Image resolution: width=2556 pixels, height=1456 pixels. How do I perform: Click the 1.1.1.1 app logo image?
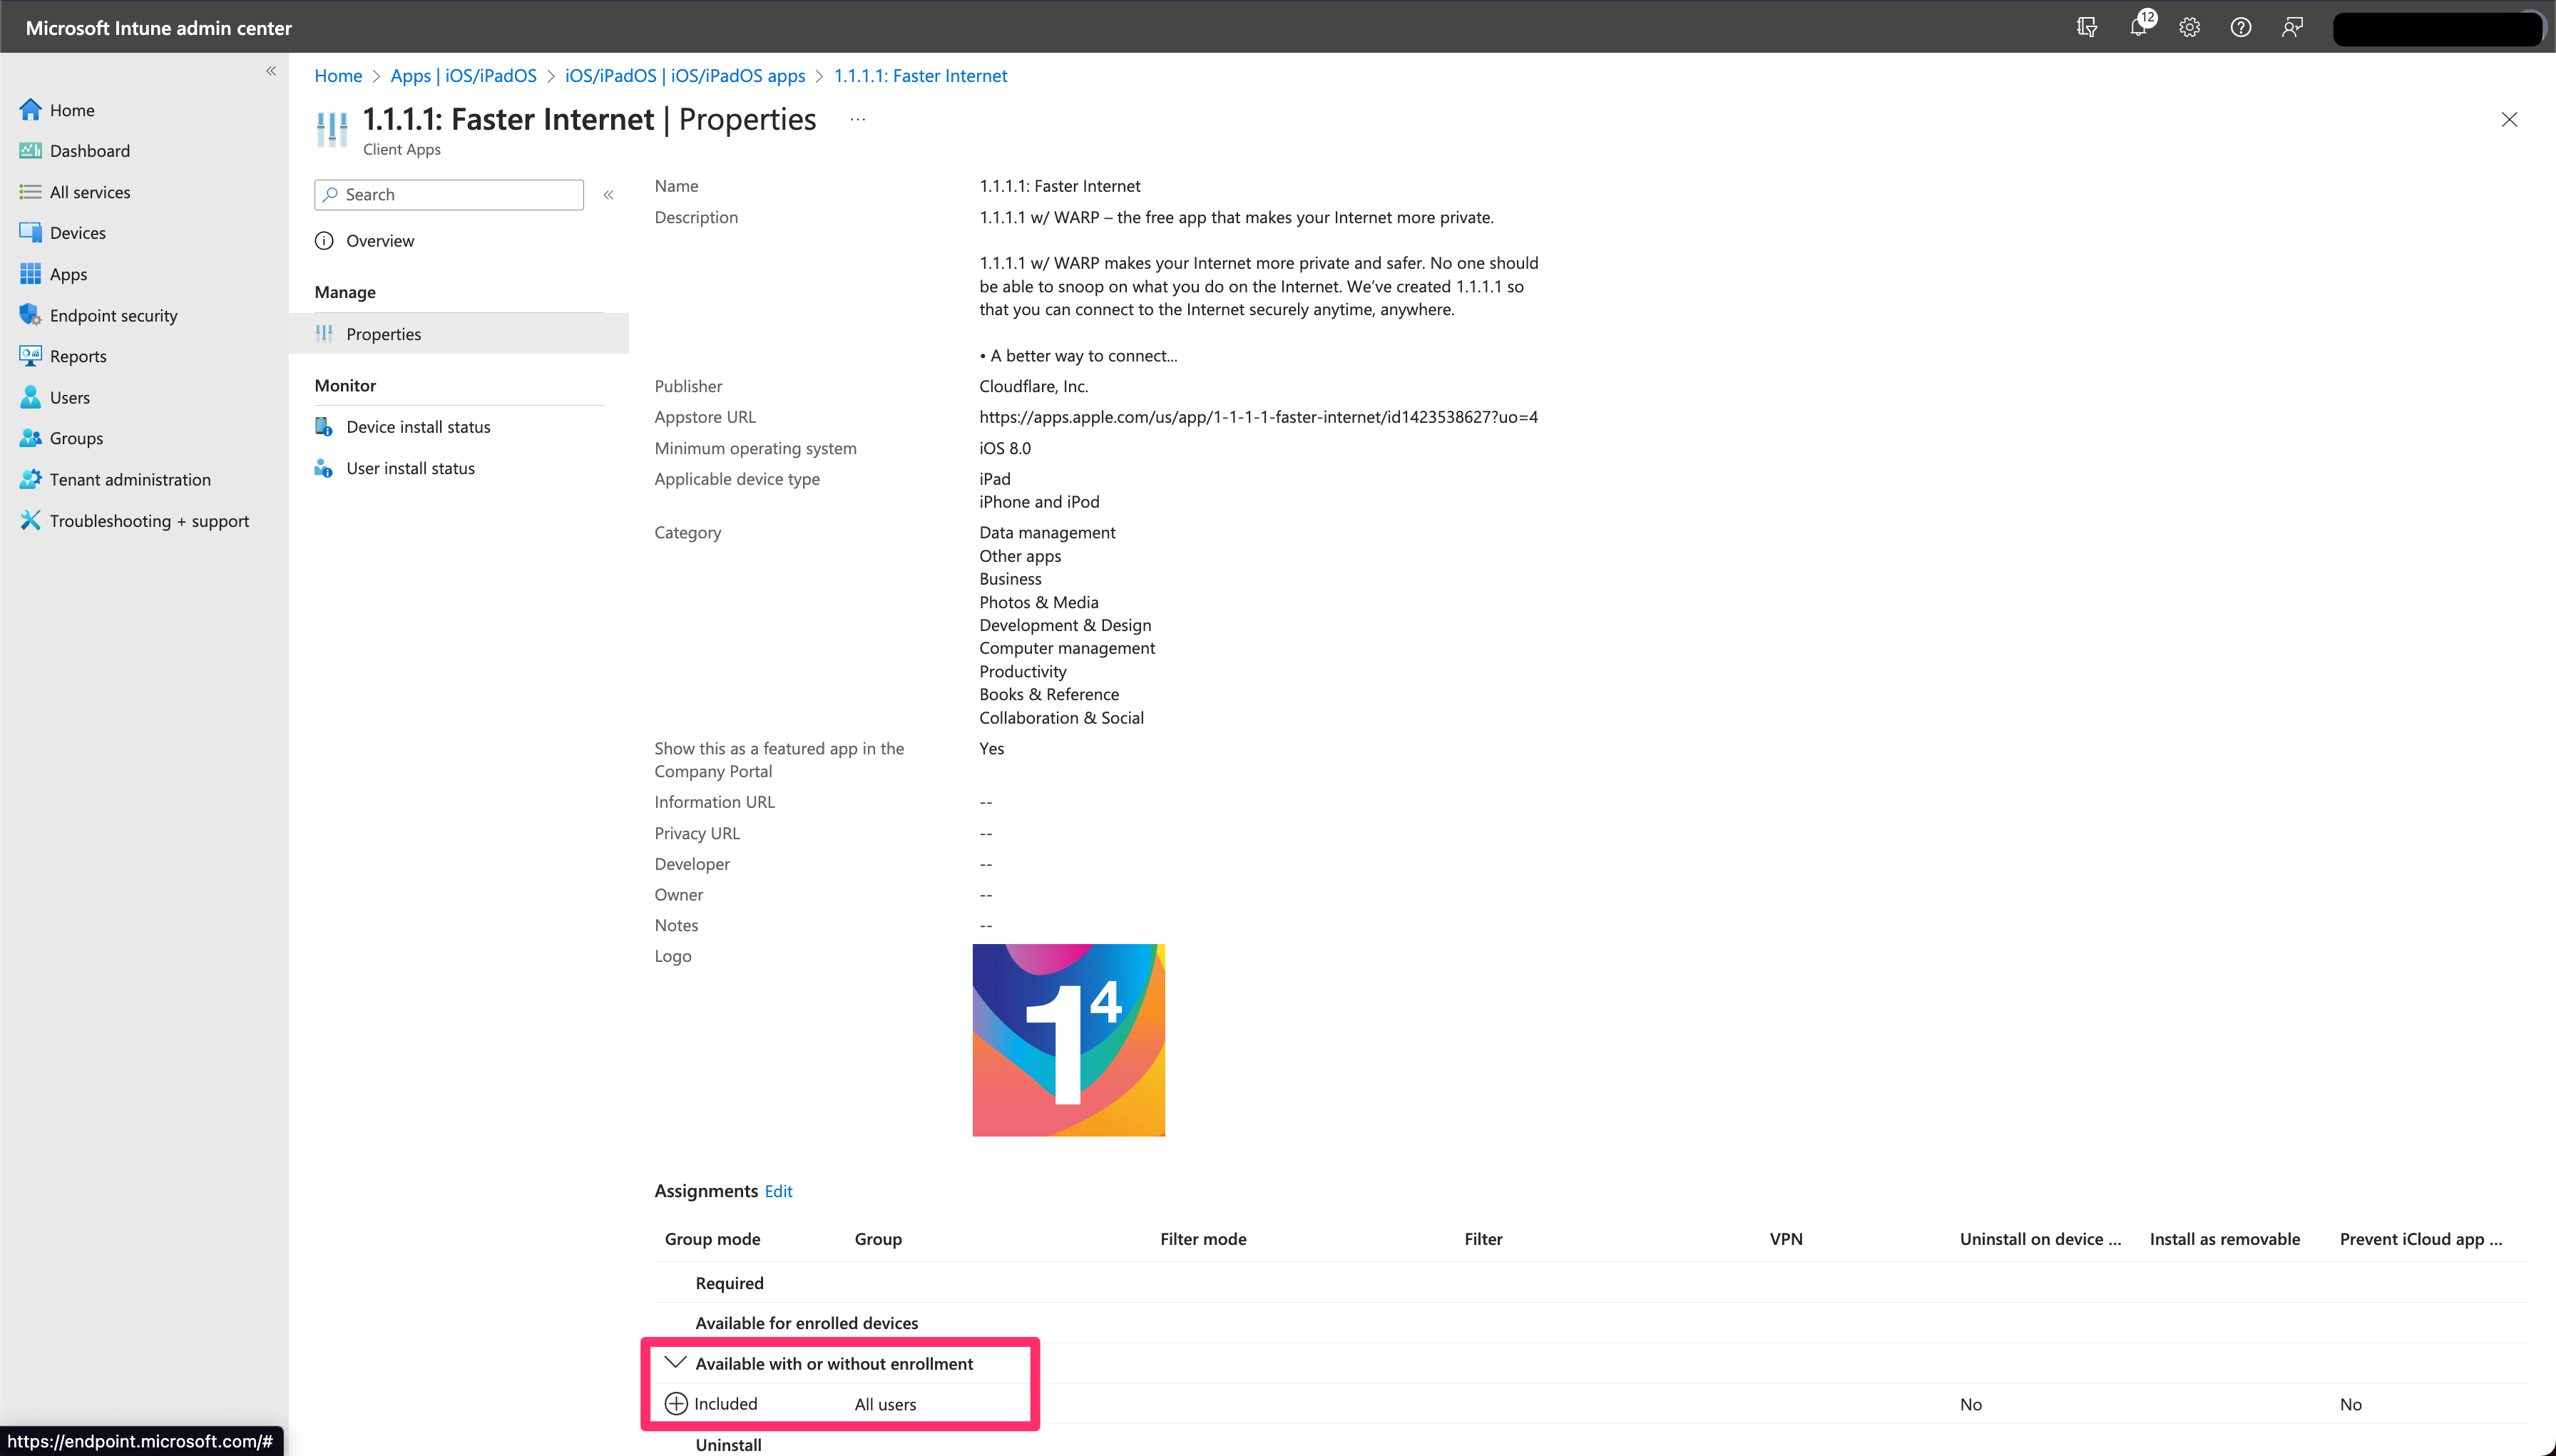point(1068,1040)
